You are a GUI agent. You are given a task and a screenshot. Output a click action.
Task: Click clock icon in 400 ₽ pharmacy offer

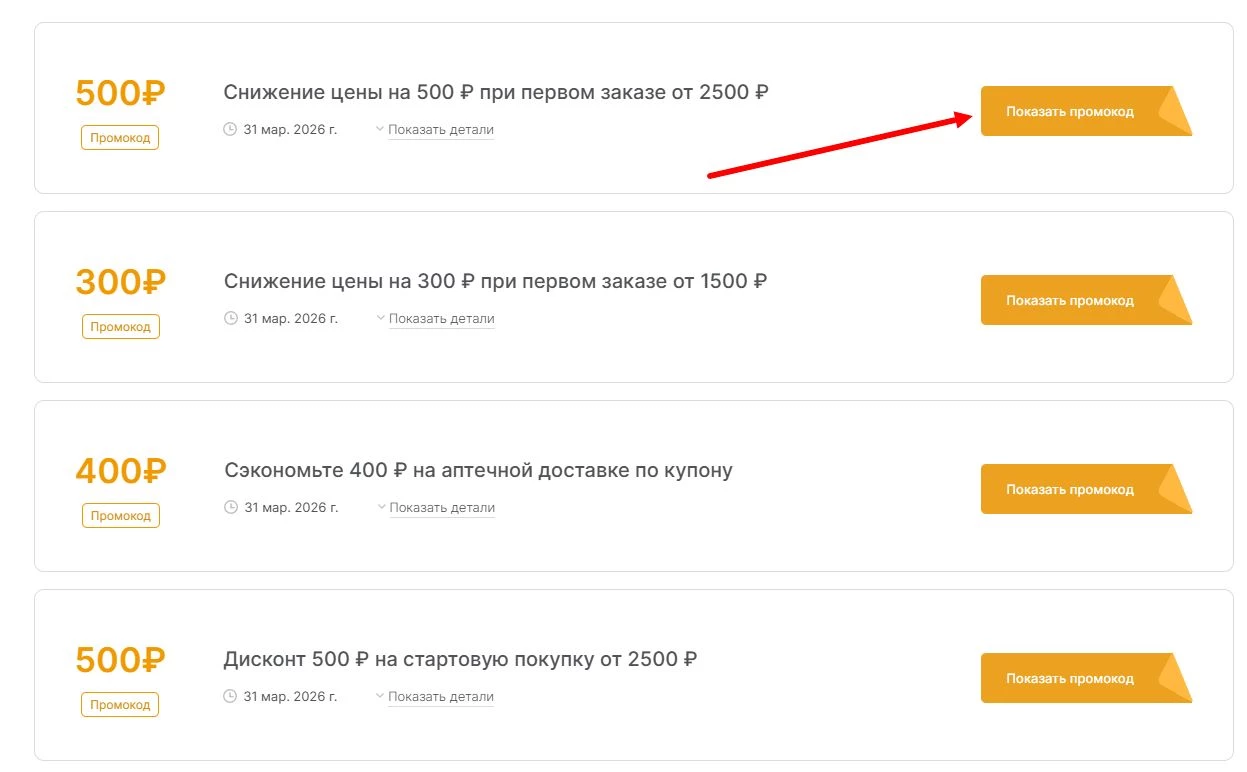click(x=230, y=508)
